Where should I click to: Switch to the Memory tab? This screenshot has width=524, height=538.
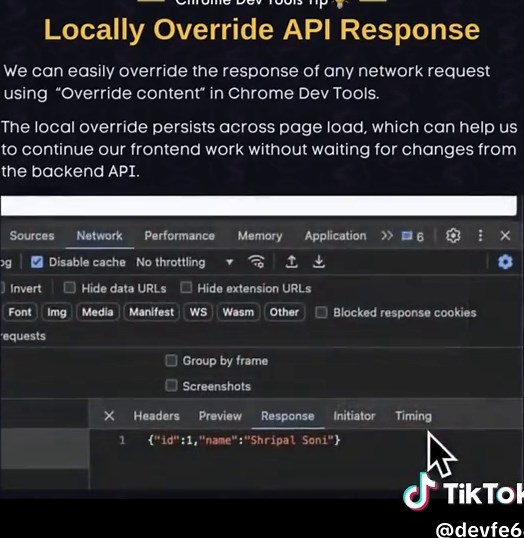click(x=260, y=236)
